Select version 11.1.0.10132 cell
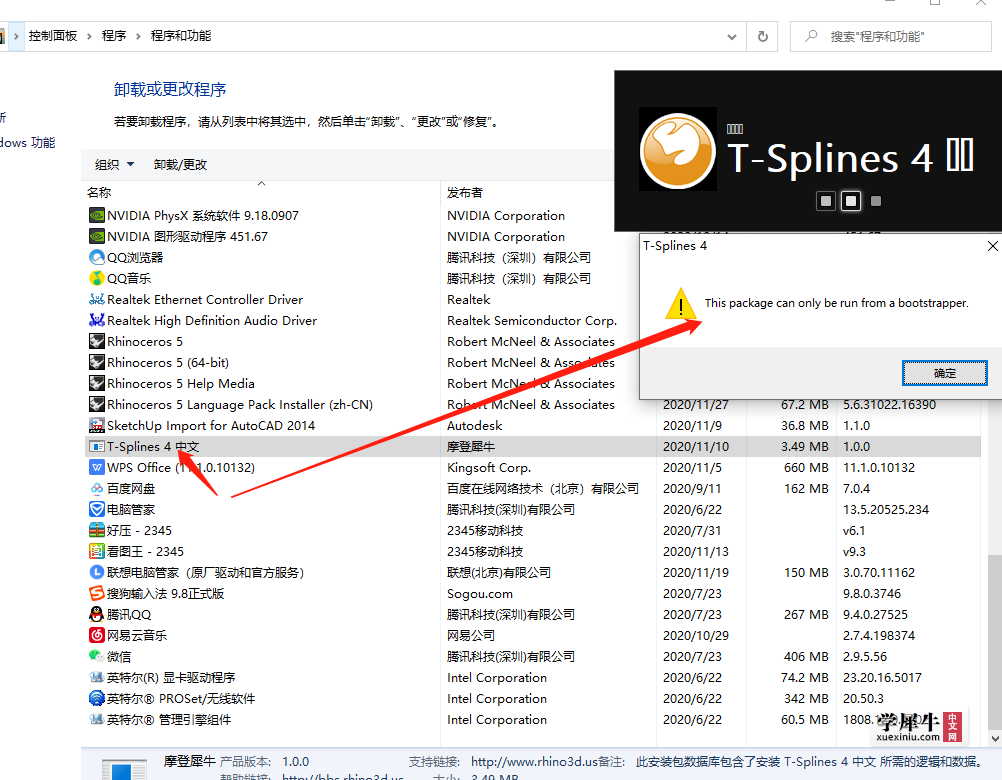 [x=879, y=468]
